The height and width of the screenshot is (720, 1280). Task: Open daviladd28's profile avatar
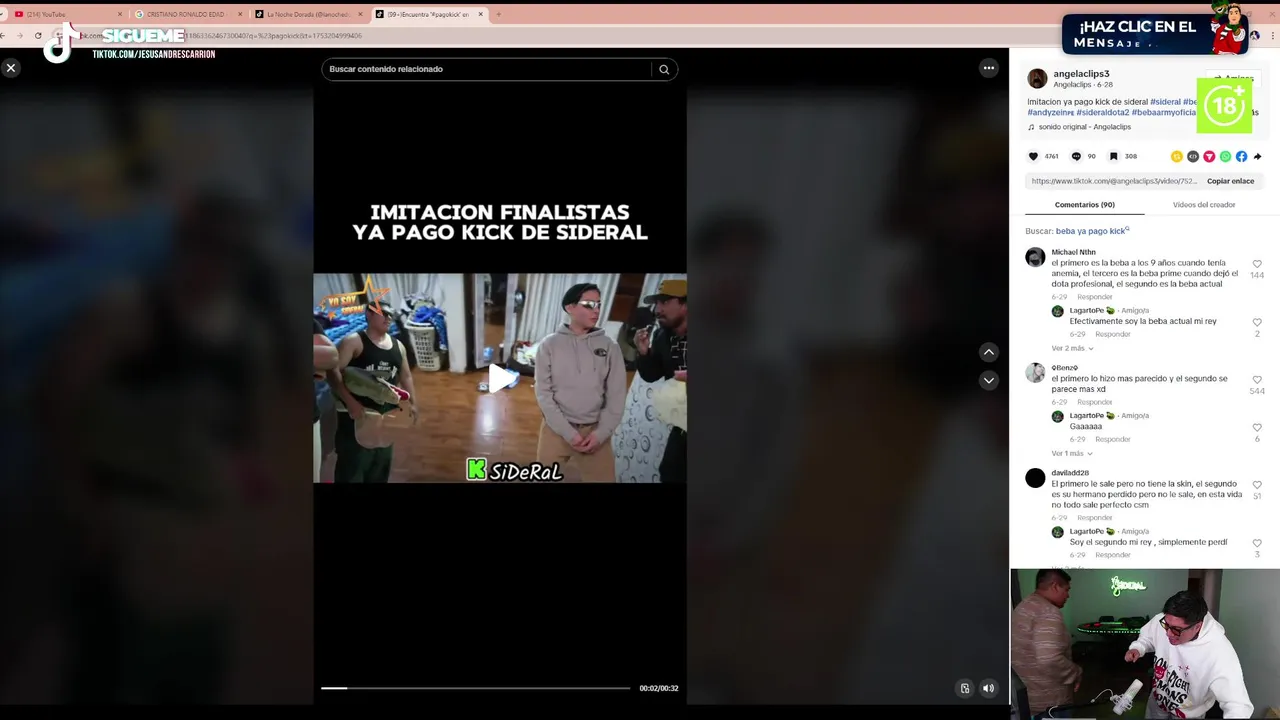tap(1035, 477)
